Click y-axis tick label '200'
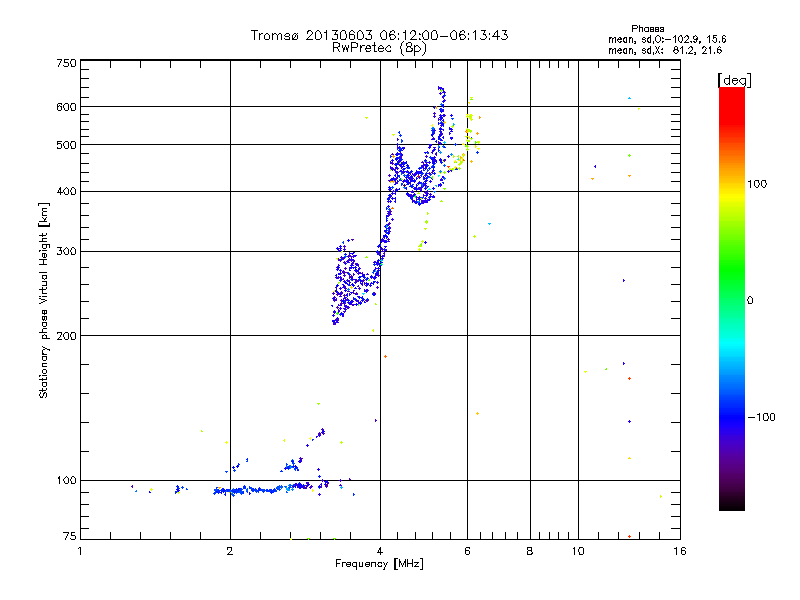The image size is (800, 600). (x=67, y=336)
